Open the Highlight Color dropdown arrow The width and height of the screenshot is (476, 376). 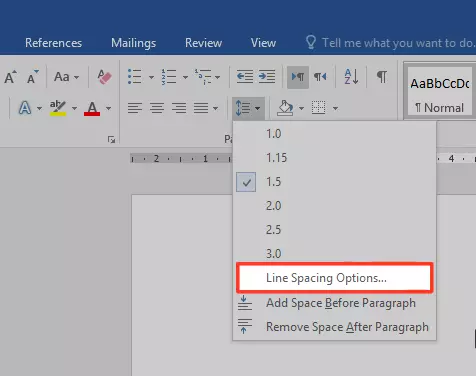pos(74,108)
